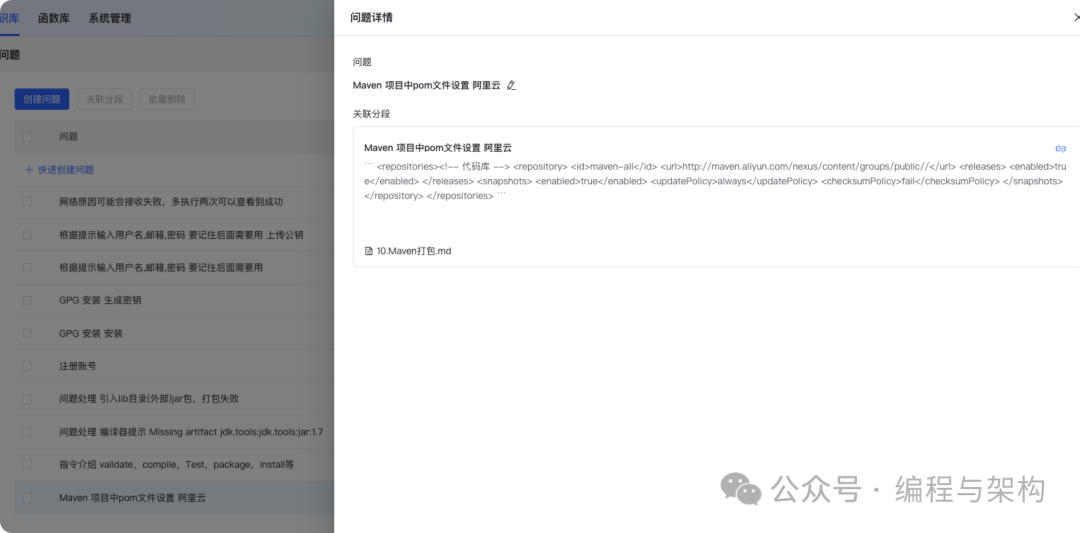Check the 上传公钥 row checkbox

coord(27,235)
